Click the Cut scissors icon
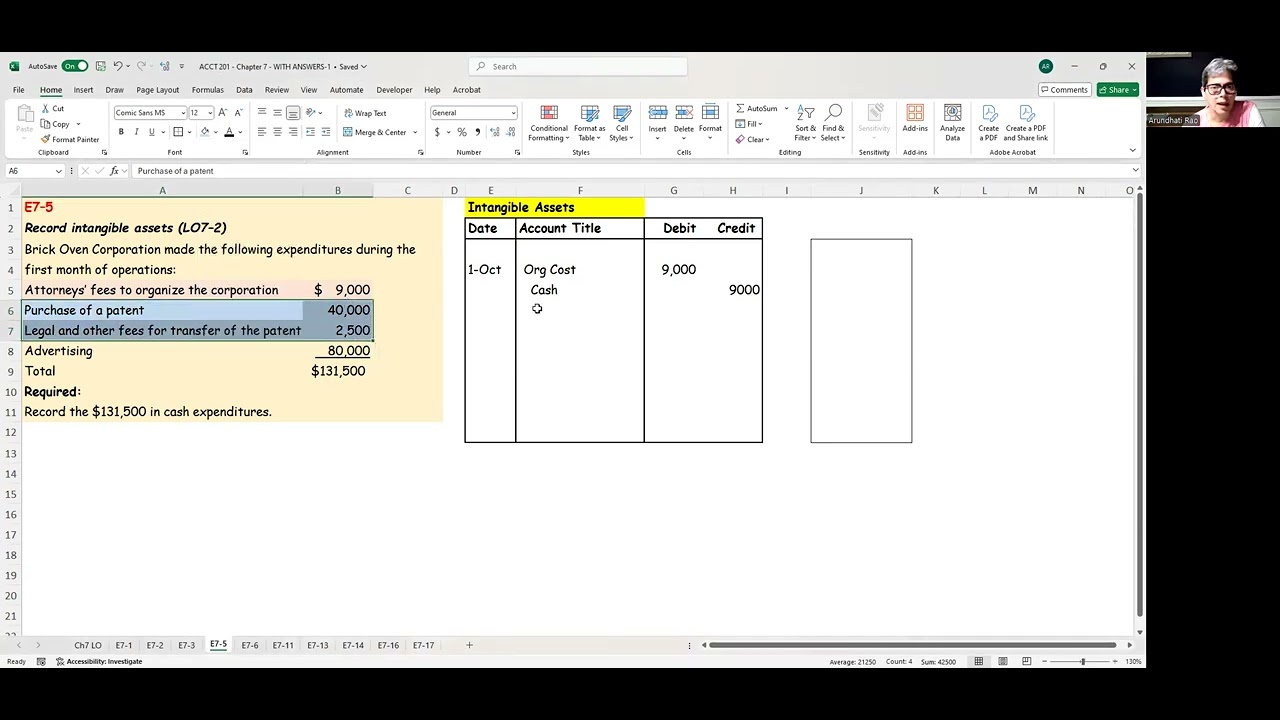Screen dimensions: 1280x720 point(46,109)
